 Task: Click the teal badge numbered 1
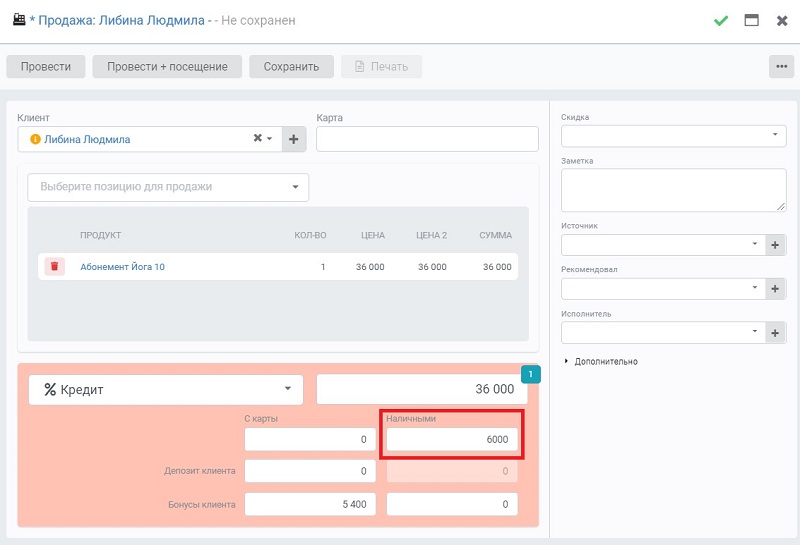tap(531, 374)
